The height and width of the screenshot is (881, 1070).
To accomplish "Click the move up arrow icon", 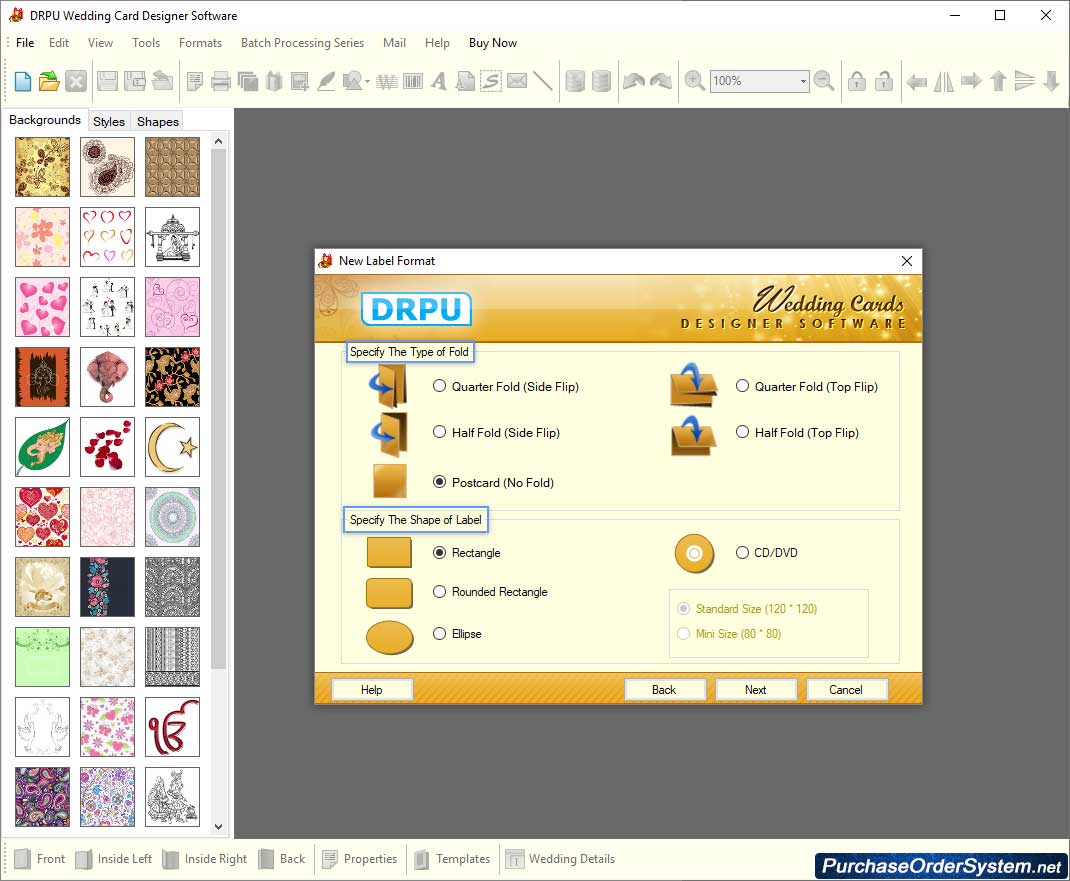I will tap(998, 81).
